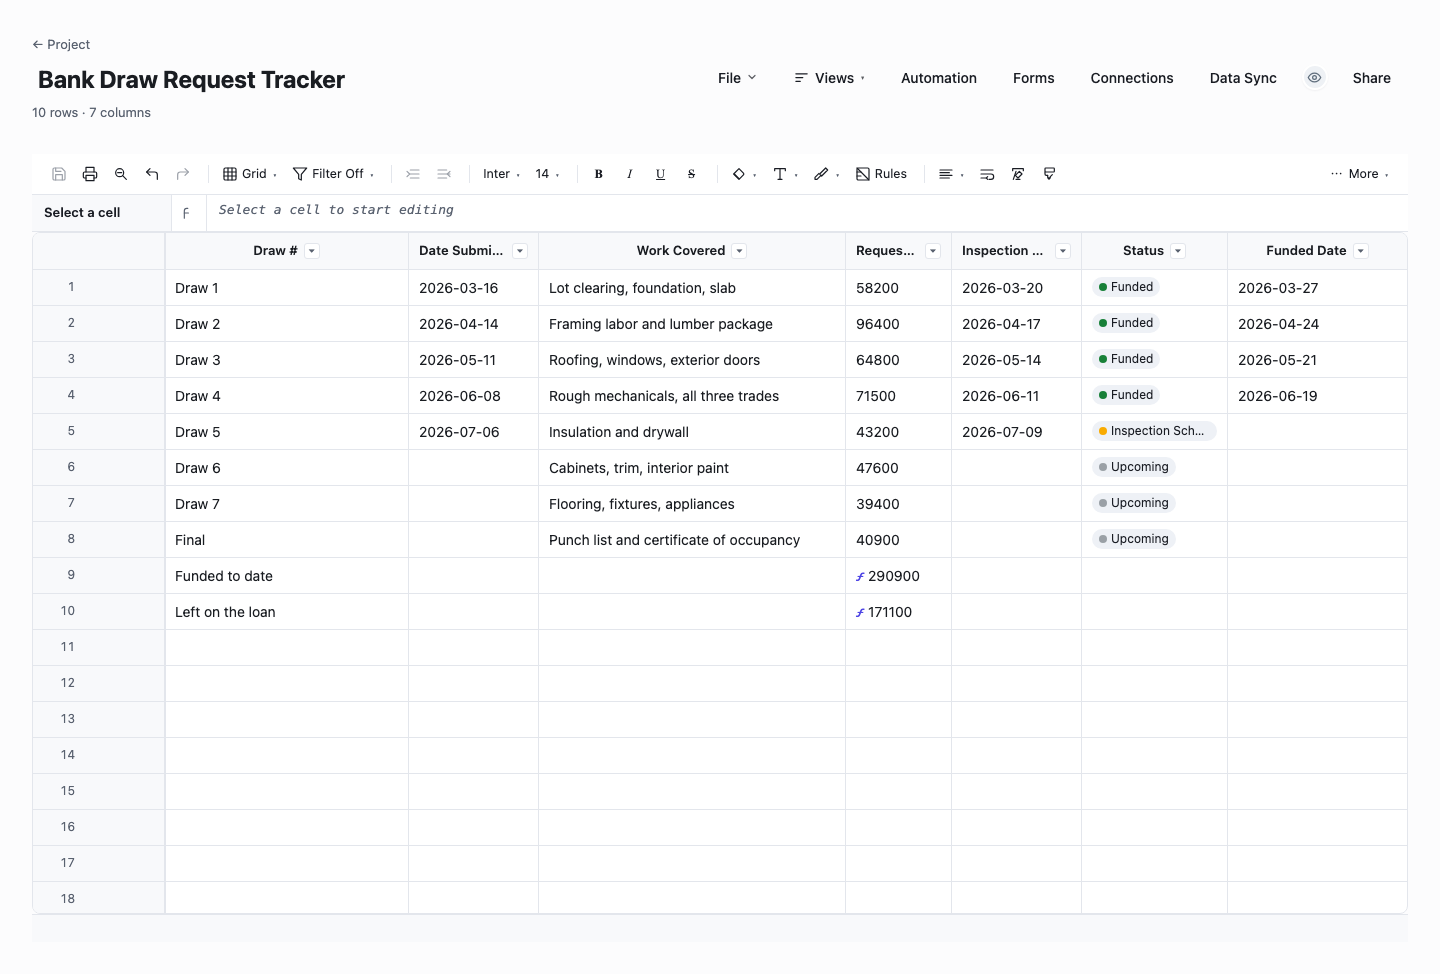Toggle italic formatting
Image resolution: width=1440 pixels, height=974 pixels.
tap(630, 174)
